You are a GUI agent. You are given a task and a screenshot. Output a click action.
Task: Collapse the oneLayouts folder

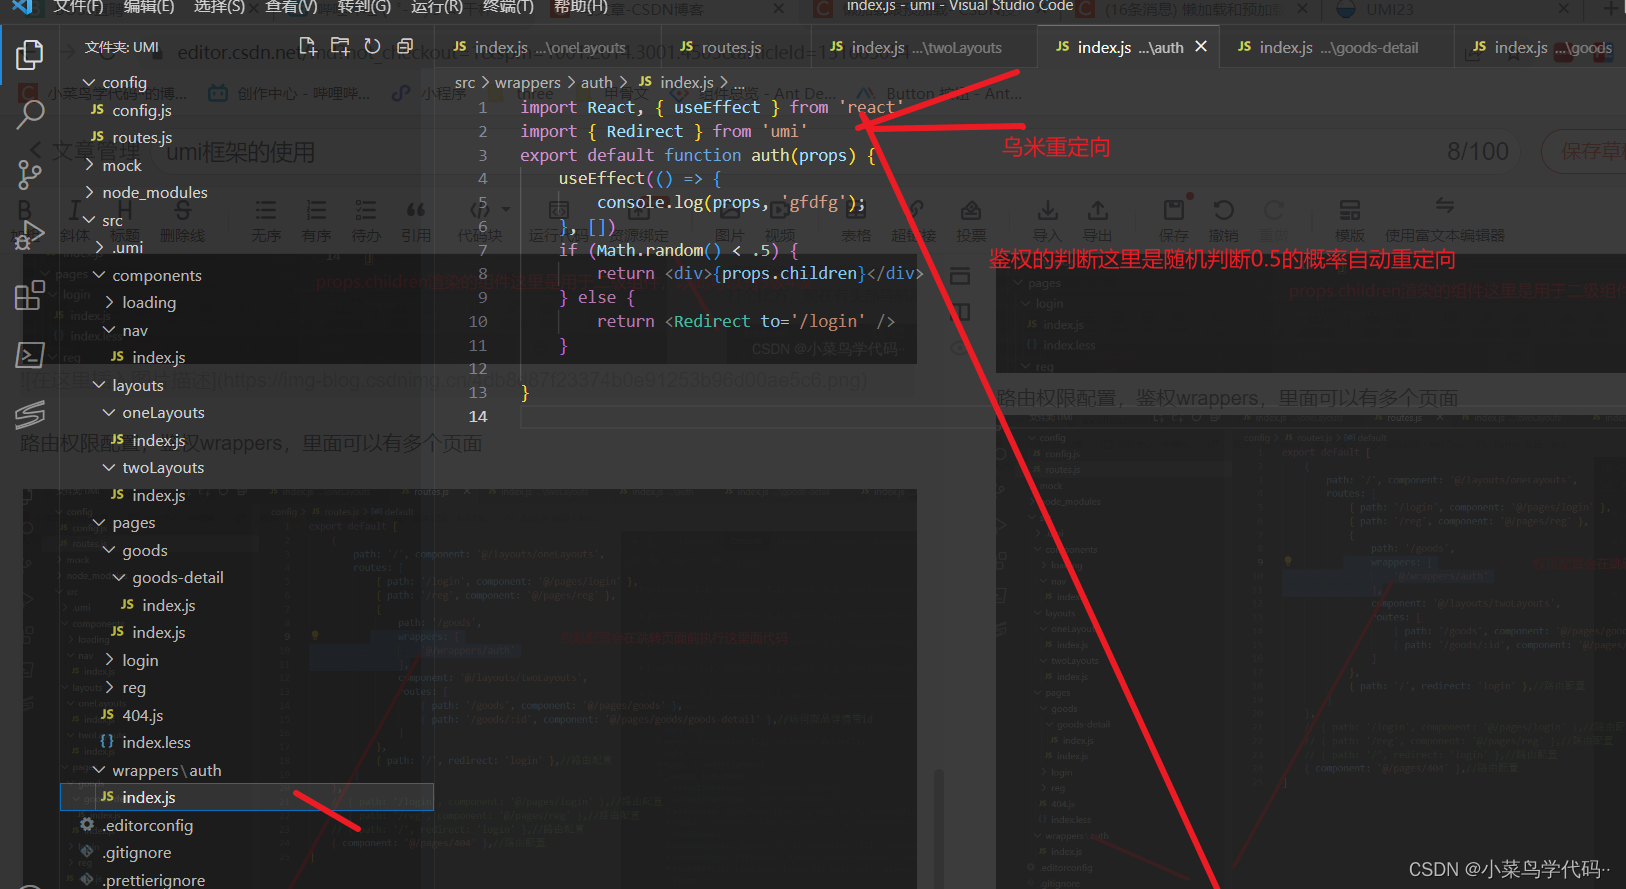click(163, 412)
